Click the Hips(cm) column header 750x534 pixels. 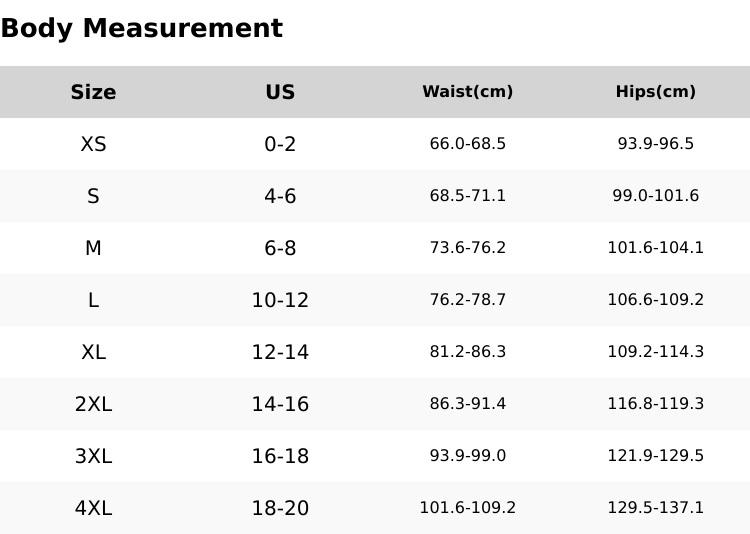[655, 92]
